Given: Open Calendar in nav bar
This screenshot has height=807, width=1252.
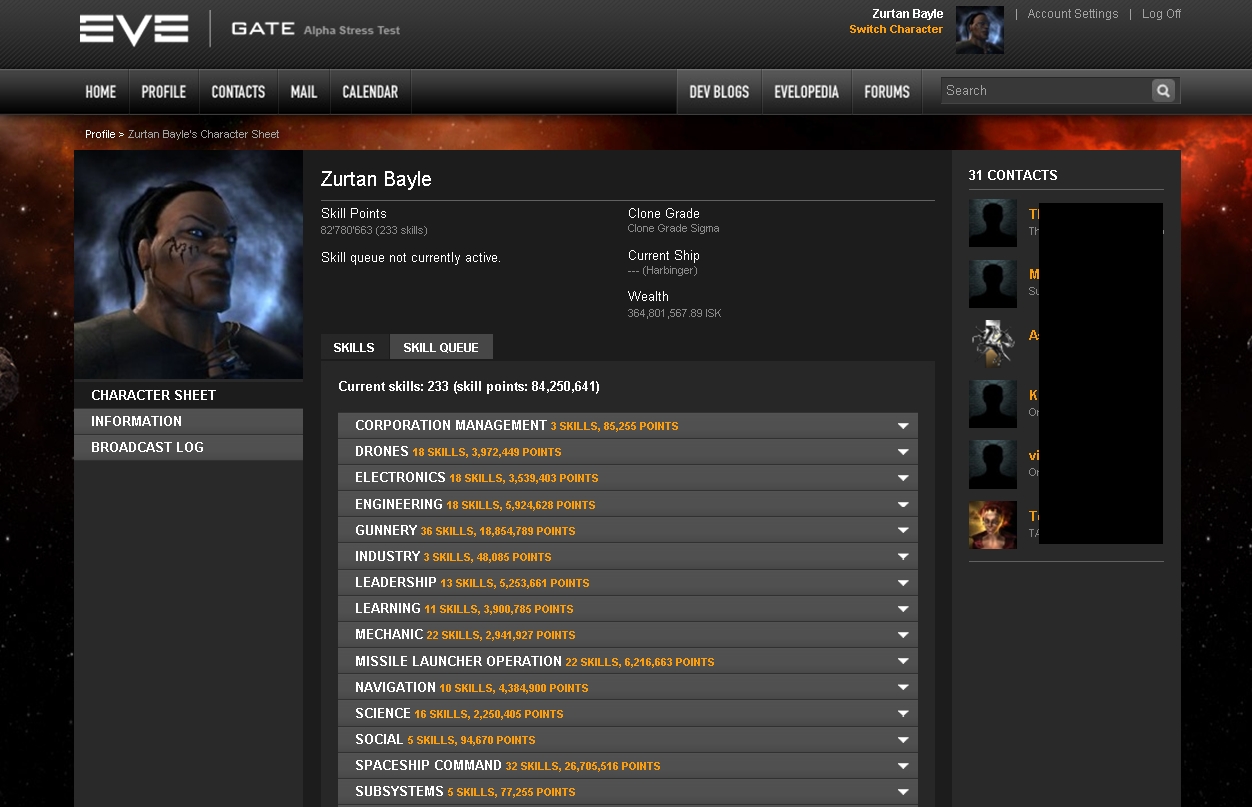Looking at the screenshot, I should tap(370, 92).
